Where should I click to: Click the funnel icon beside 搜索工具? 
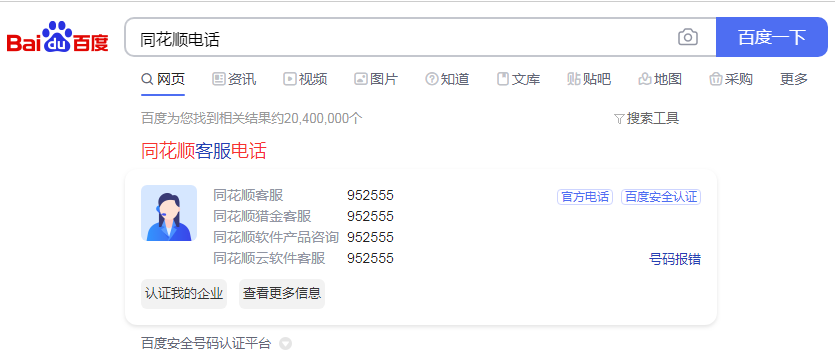pos(619,118)
